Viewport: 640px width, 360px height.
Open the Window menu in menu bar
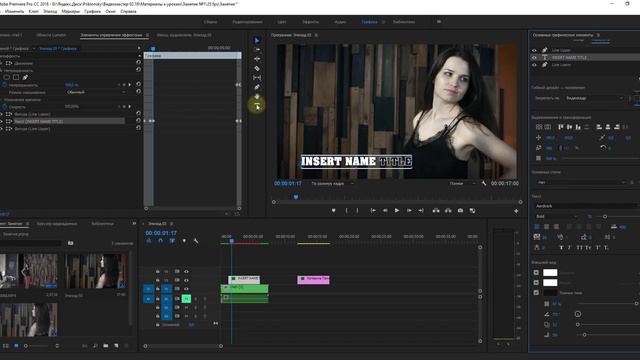click(x=110, y=11)
